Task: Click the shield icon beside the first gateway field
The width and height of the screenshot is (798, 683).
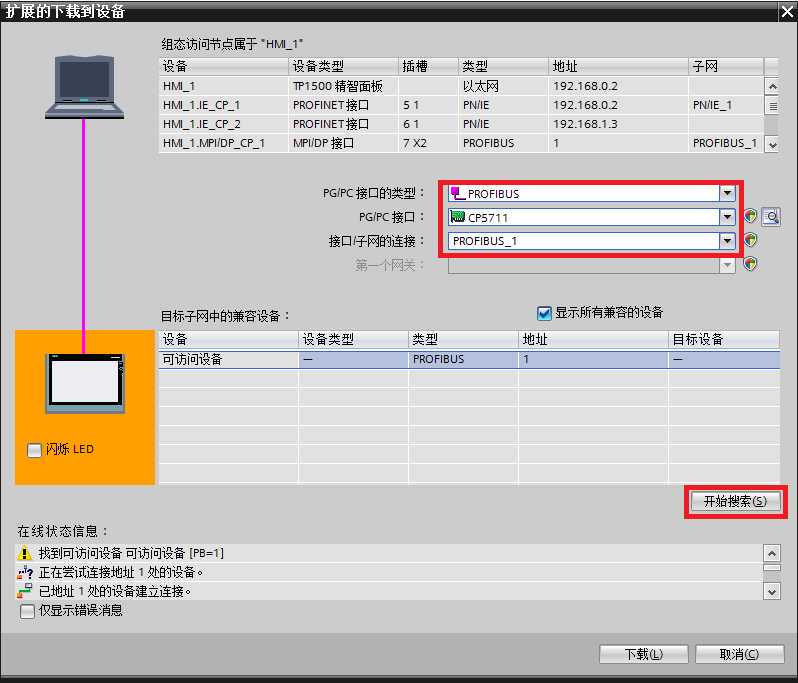Action: click(750, 265)
